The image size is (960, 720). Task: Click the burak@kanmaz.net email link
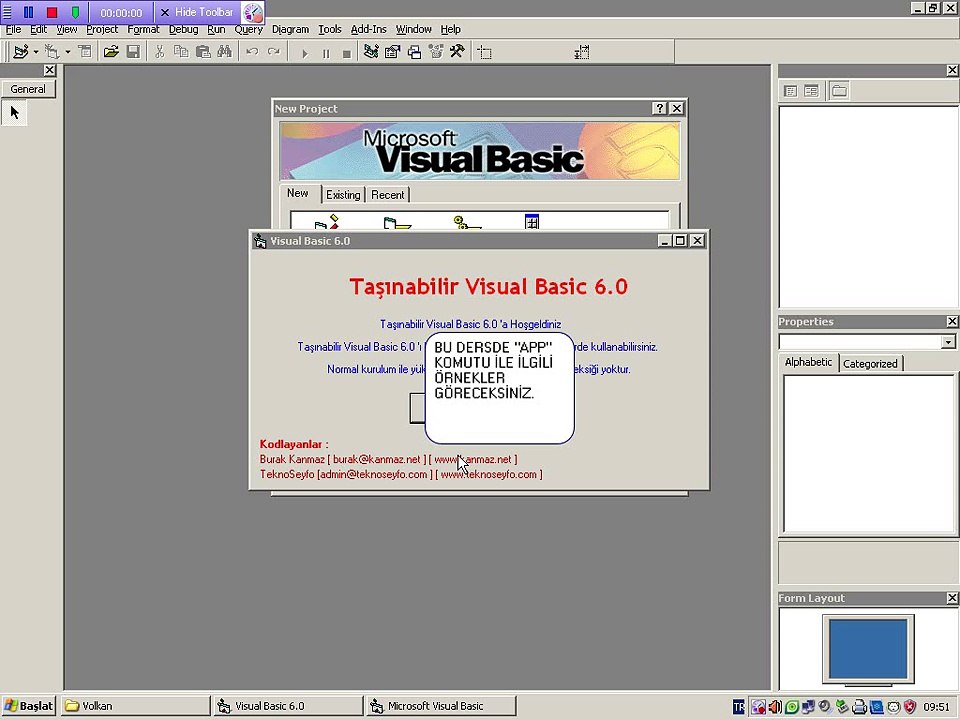[x=377, y=459]
